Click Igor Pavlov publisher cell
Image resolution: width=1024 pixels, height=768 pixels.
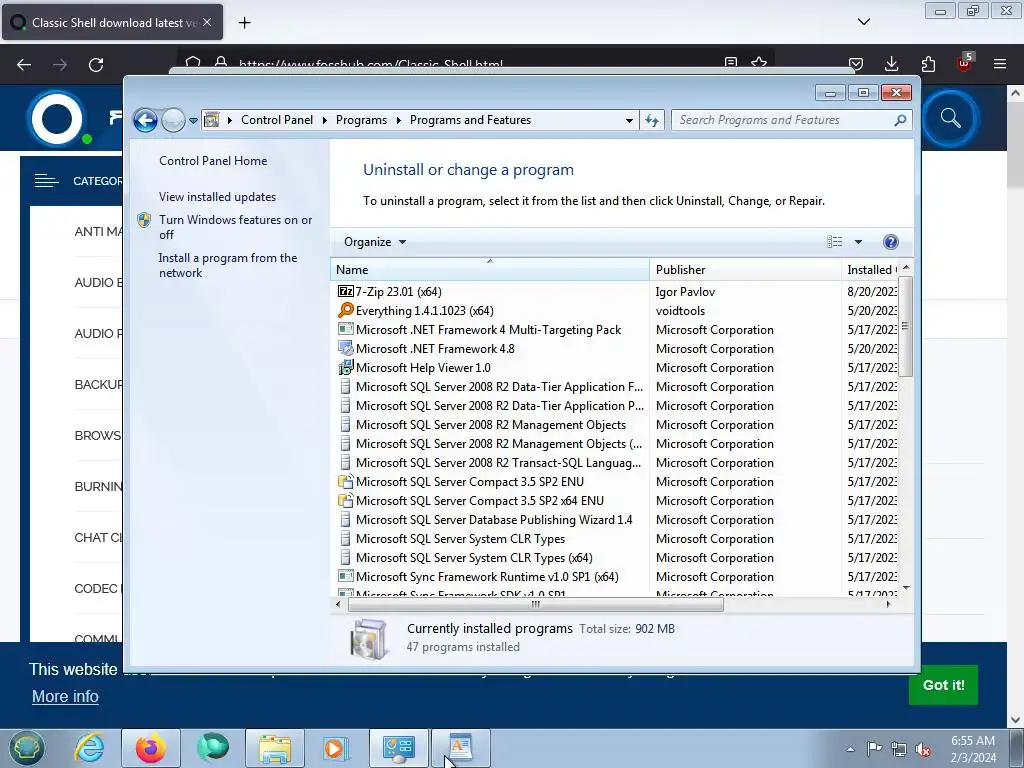click(x=685, y=292)
